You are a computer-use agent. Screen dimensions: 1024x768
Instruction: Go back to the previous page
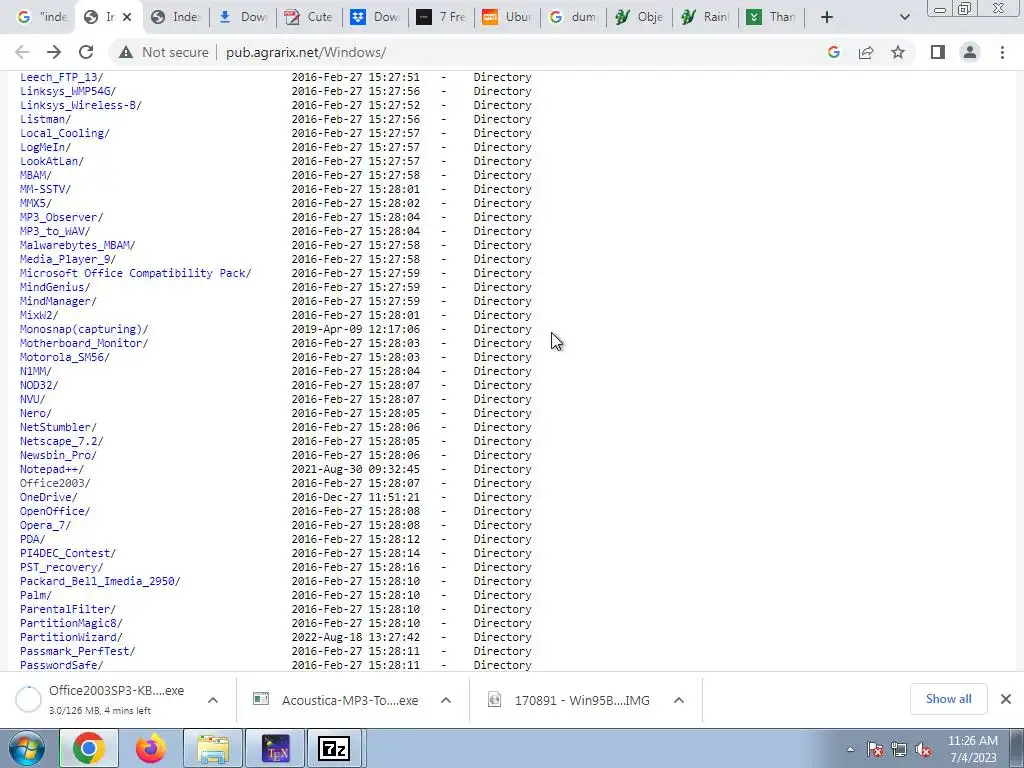click(x=22, y=52)
